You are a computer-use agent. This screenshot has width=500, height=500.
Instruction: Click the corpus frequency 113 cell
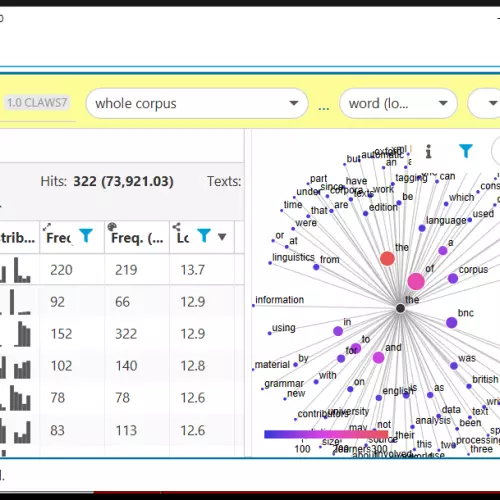(126, 430)
